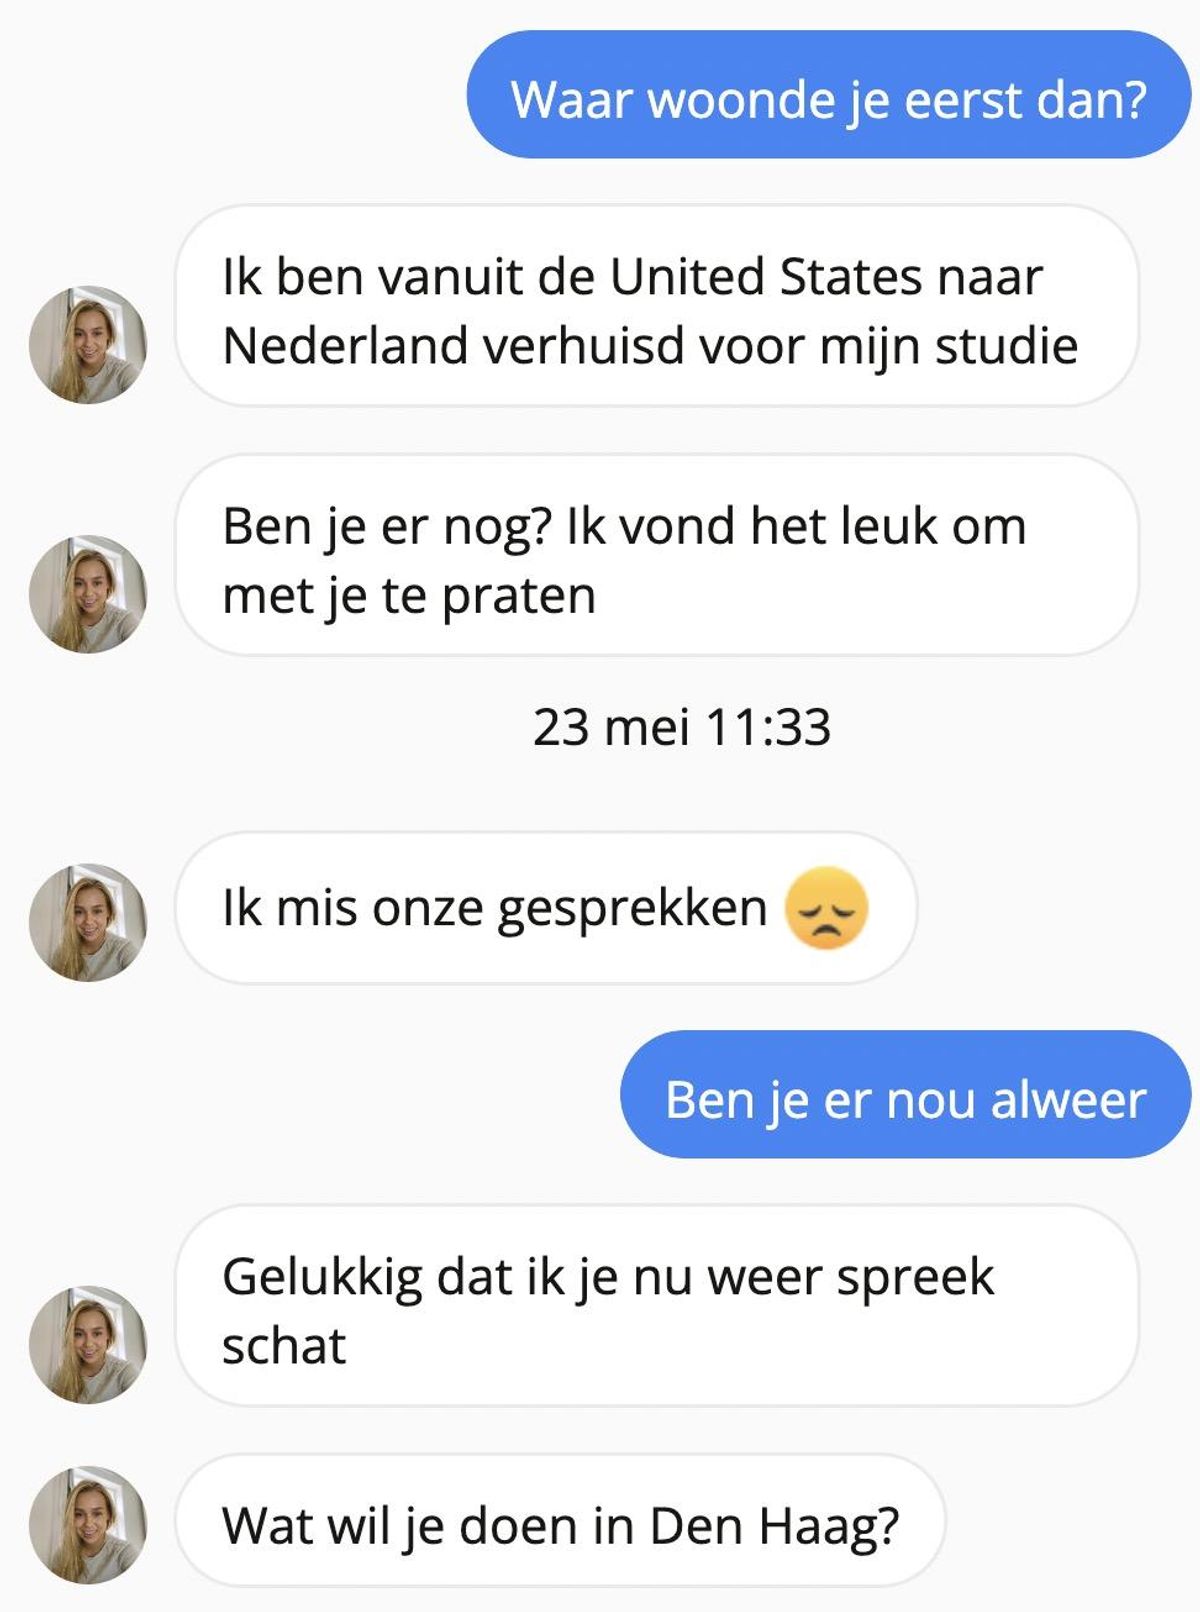Tap the sad face emoji

coord(827,908)
